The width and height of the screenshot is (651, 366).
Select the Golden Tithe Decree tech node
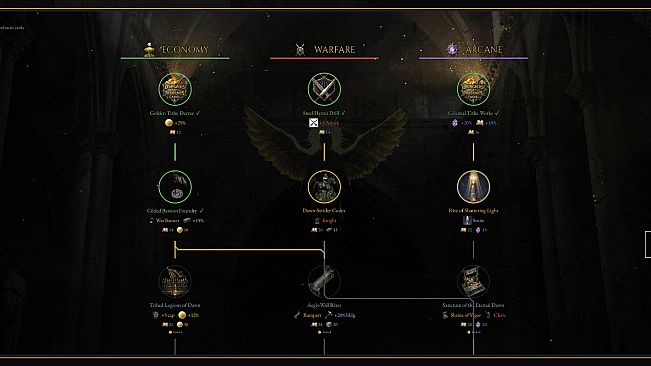click(x=175, y=89)
